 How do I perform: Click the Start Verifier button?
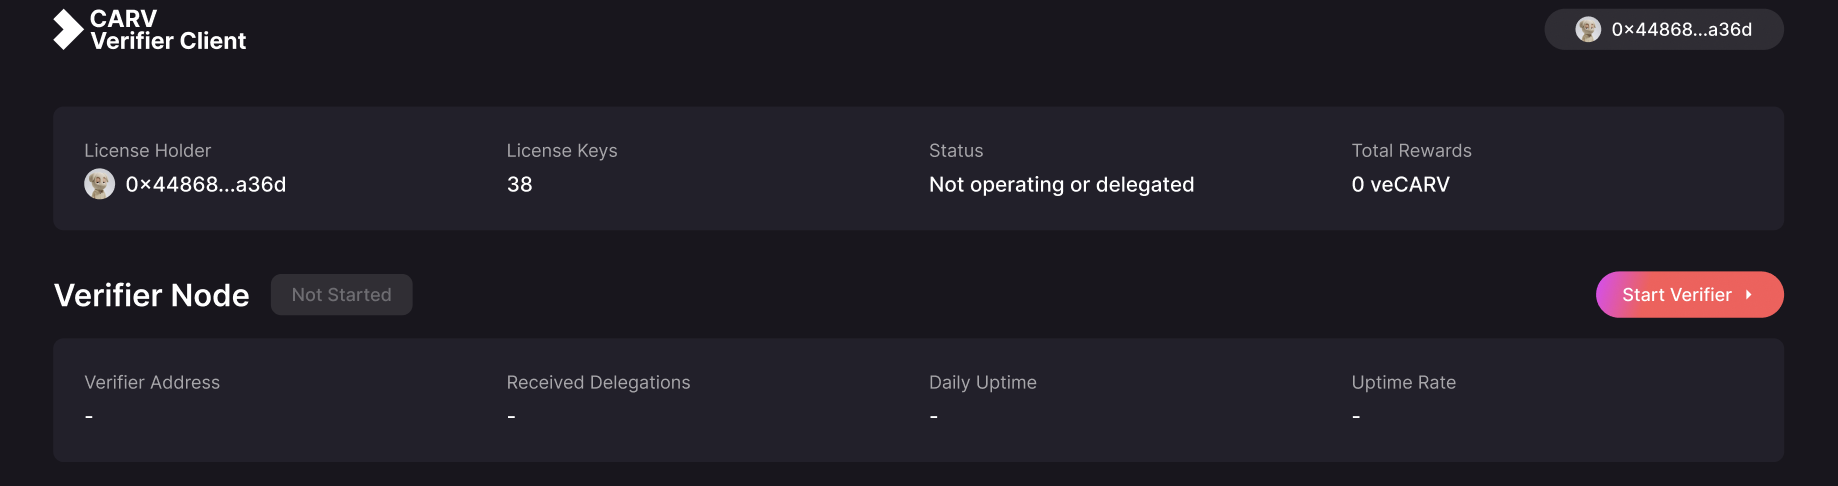click(1689, 295)
